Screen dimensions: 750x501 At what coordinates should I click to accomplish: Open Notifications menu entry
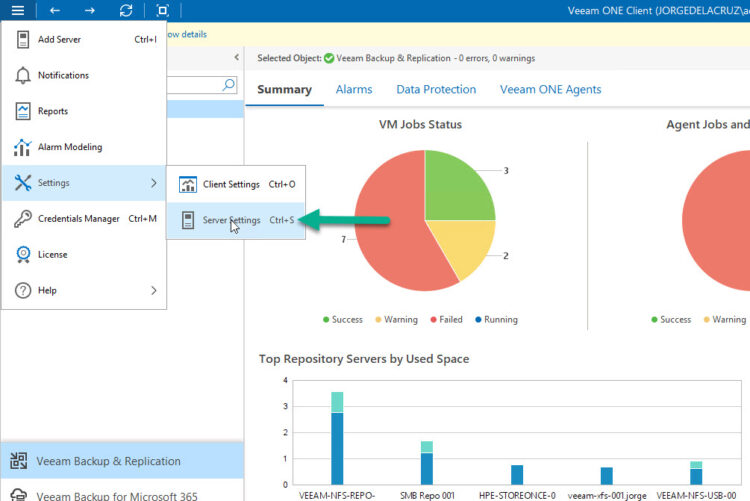pyautogui.click(x=63, y=76)
